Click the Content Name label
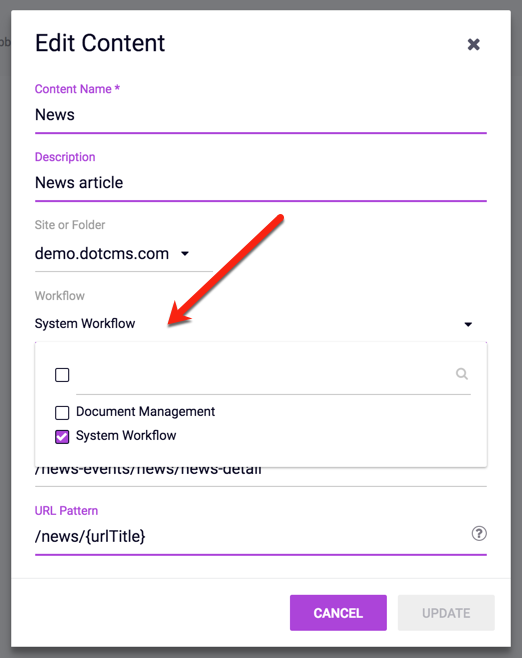The height and width of the screenshot is (658, 522). tap(77, 89)
